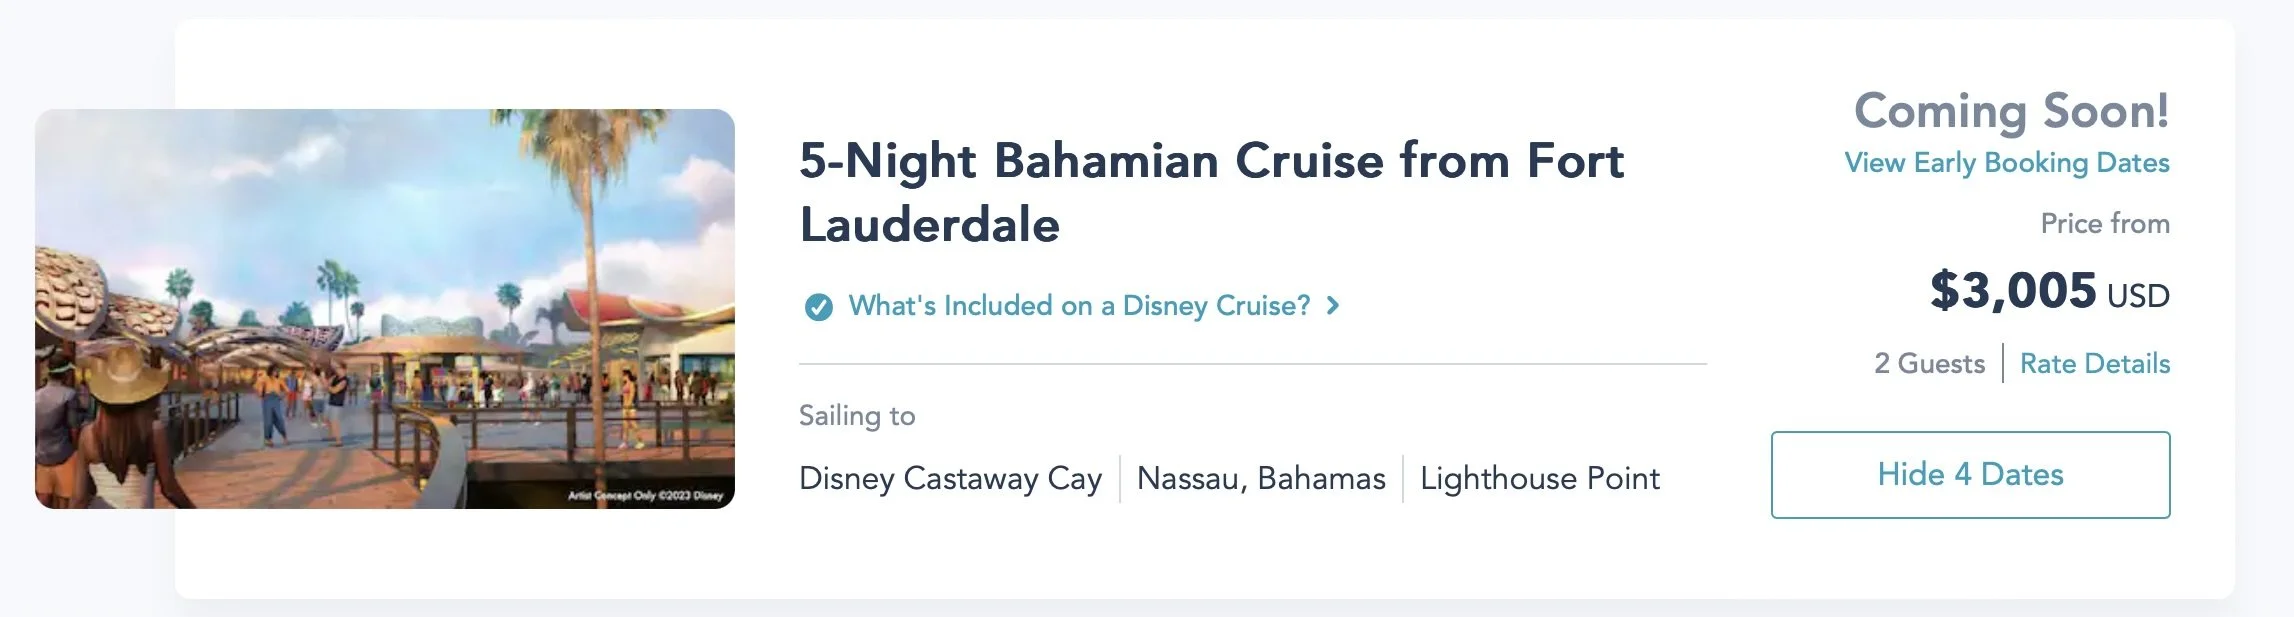This screenshot has height=617, width=2294.
Task: Click the 2 Guests label
Action: click(x=1929, y=364)
